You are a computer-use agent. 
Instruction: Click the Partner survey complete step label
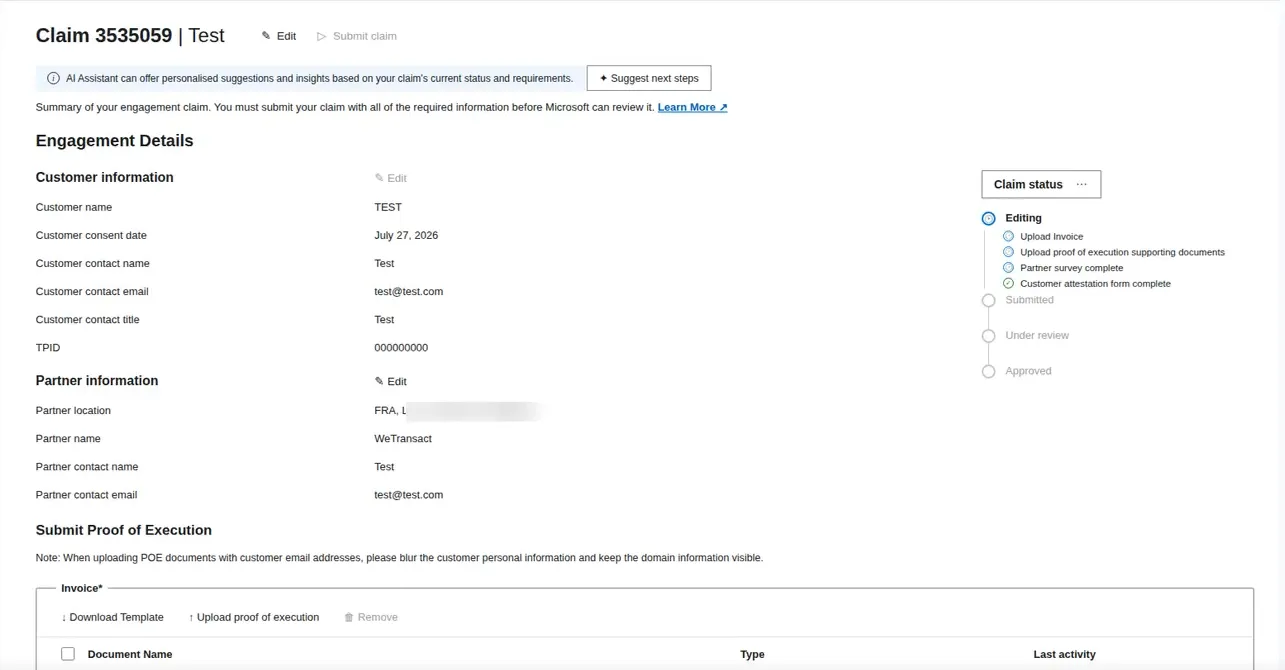click(1072, 268)
